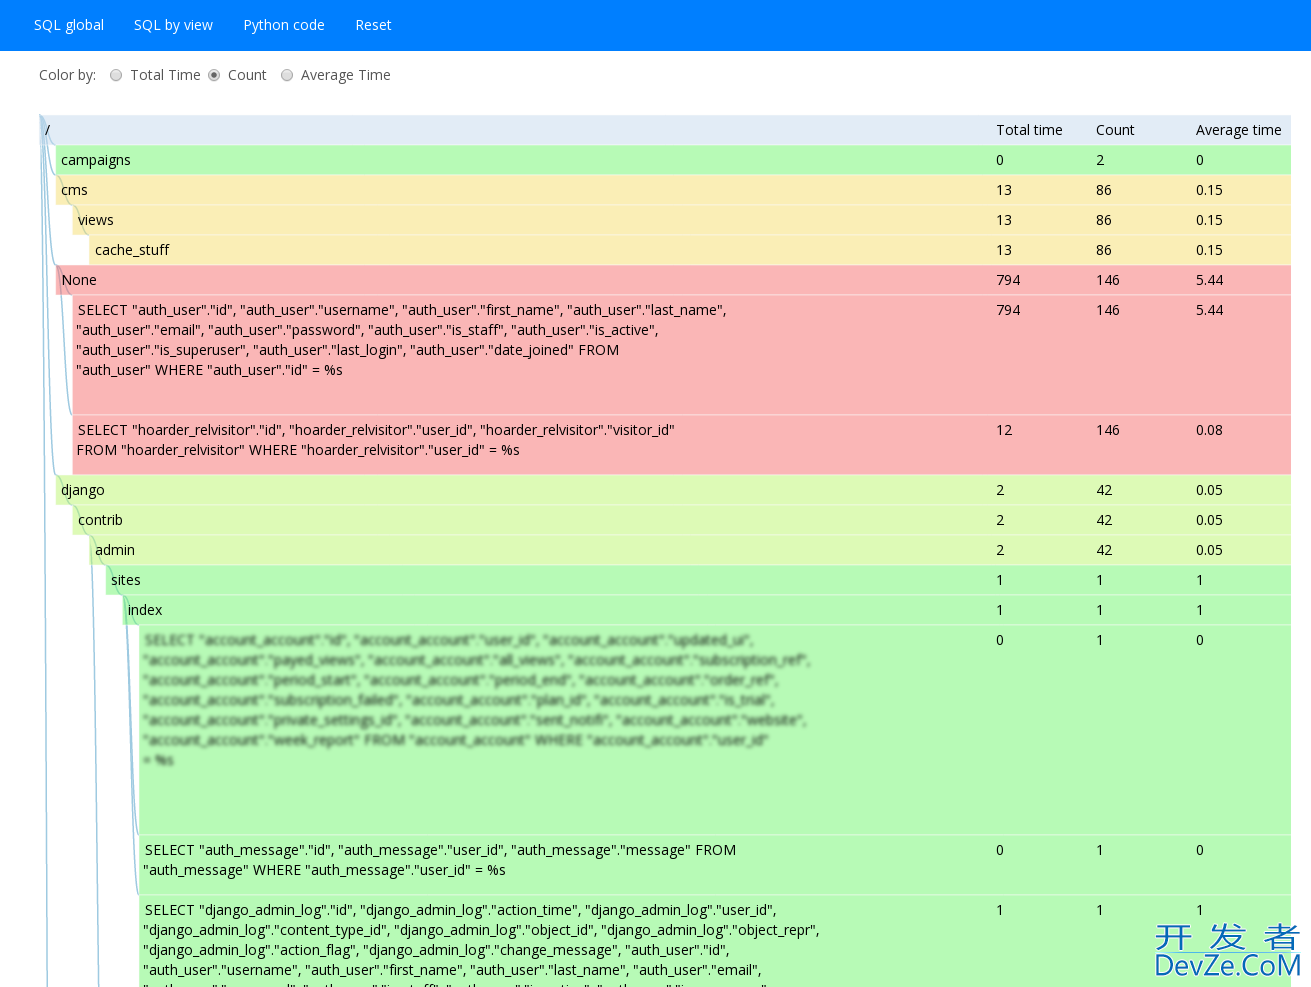Click count 42 in django row
Viewport: 1311px width, 987px height.
point(1104,490)
